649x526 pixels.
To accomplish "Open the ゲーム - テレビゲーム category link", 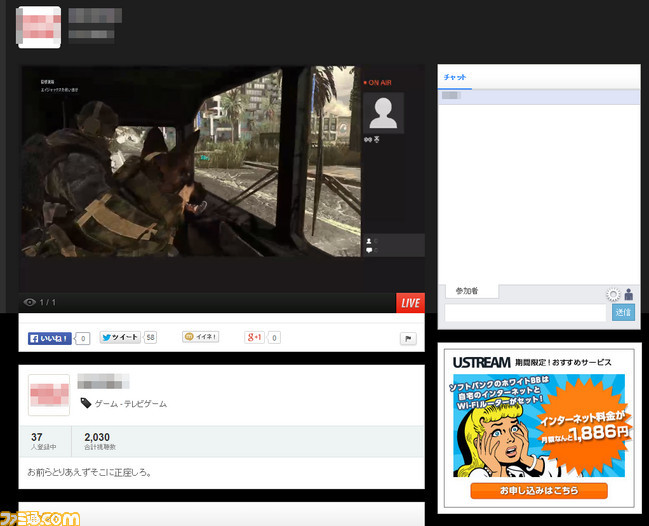I will point(131,404).
